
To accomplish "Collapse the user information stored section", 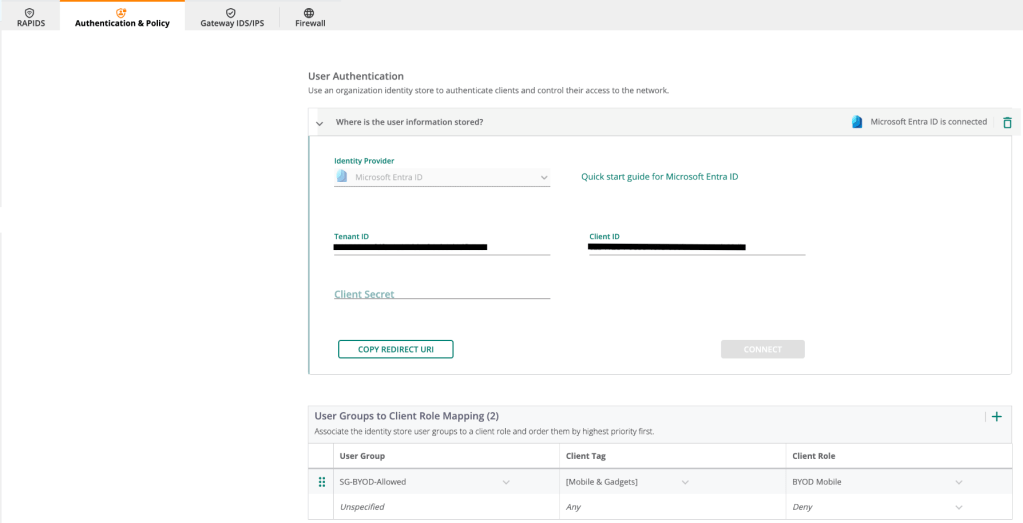I will coord(320,123).
